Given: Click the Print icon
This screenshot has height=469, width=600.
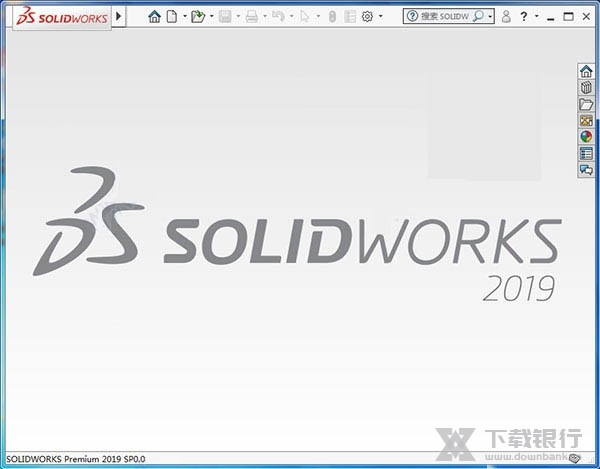Looking at the screenshot, I should point(251,16).
